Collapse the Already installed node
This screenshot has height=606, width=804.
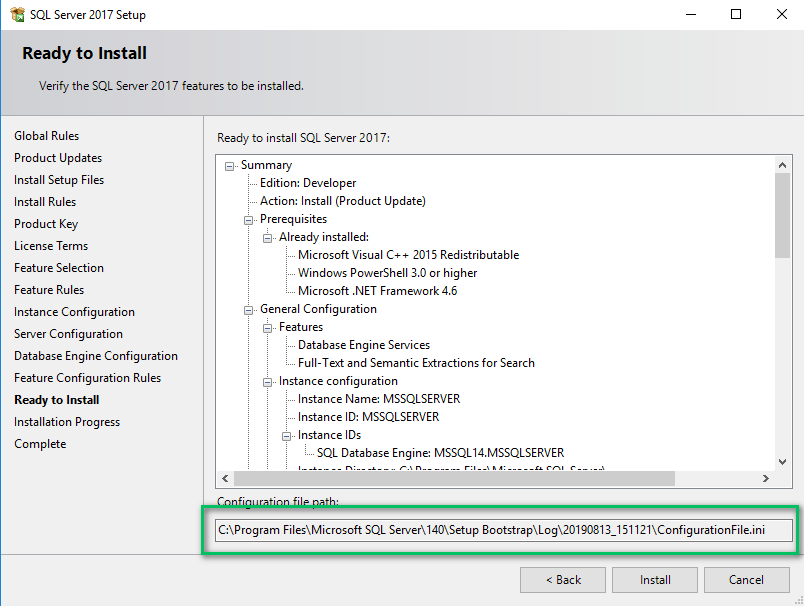tap(268, 238)
